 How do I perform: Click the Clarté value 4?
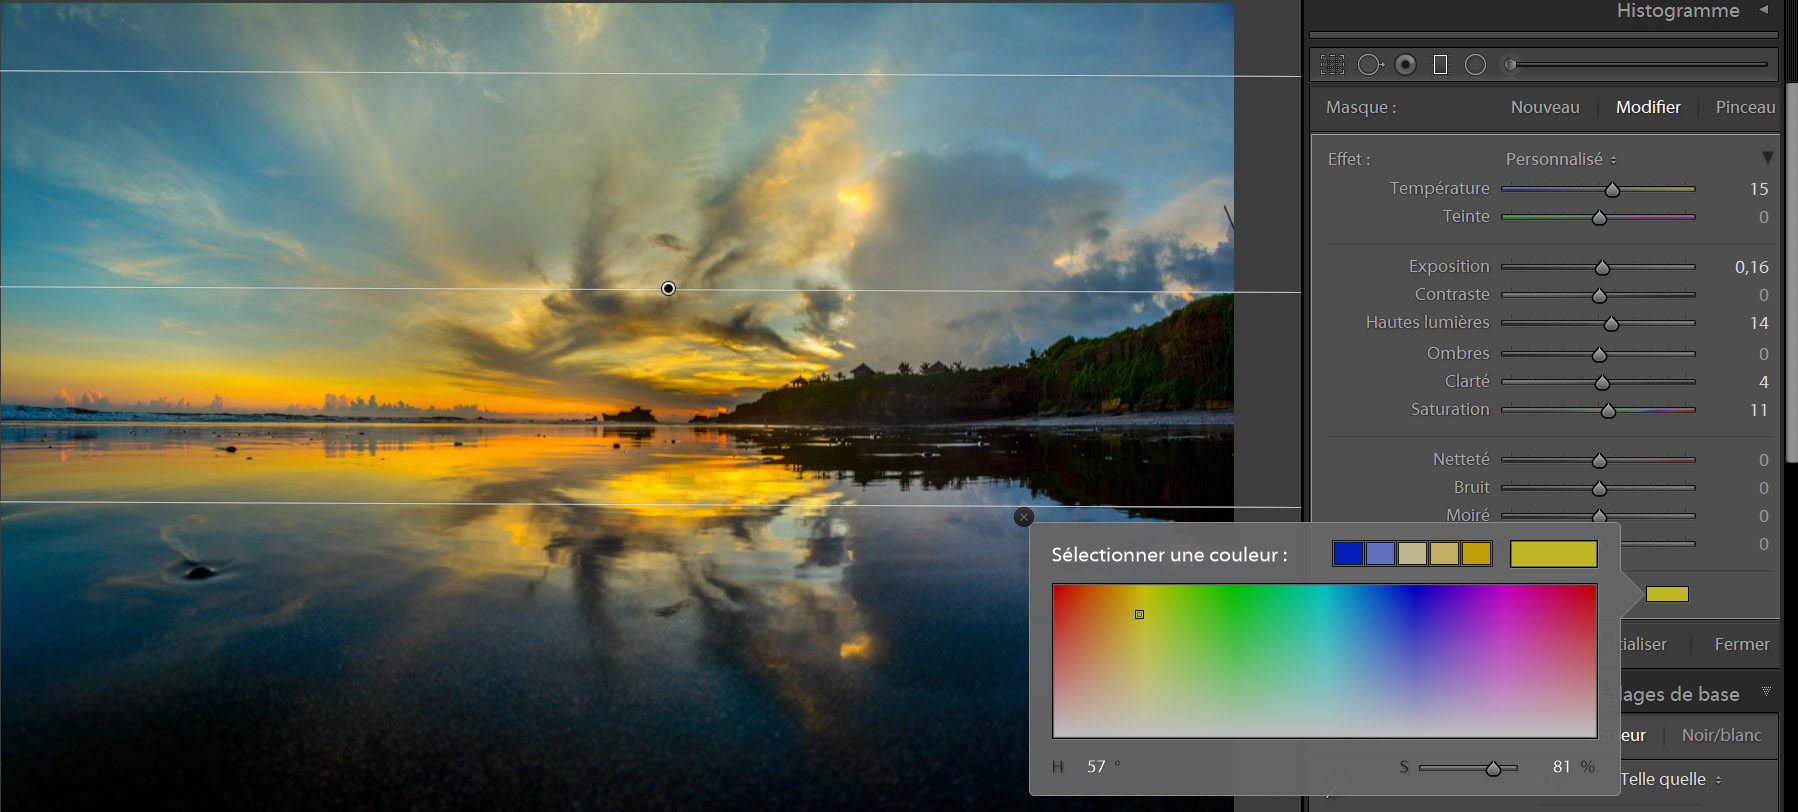coord(1764,382)
